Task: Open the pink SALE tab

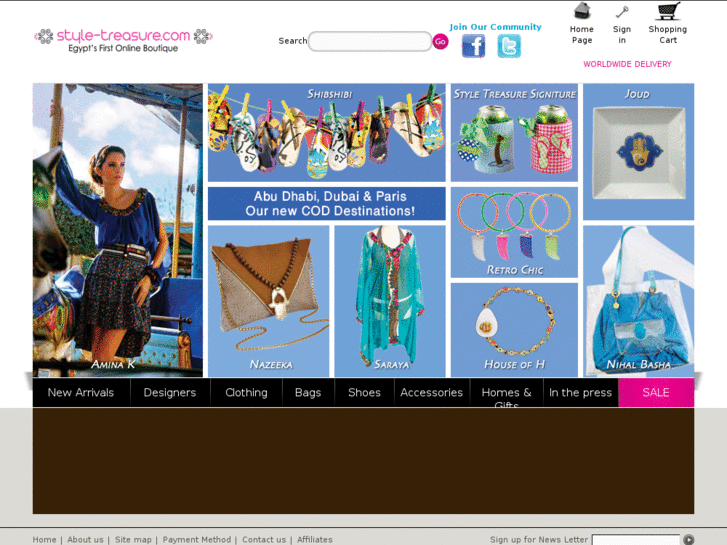Action: (x=656, y=393)
